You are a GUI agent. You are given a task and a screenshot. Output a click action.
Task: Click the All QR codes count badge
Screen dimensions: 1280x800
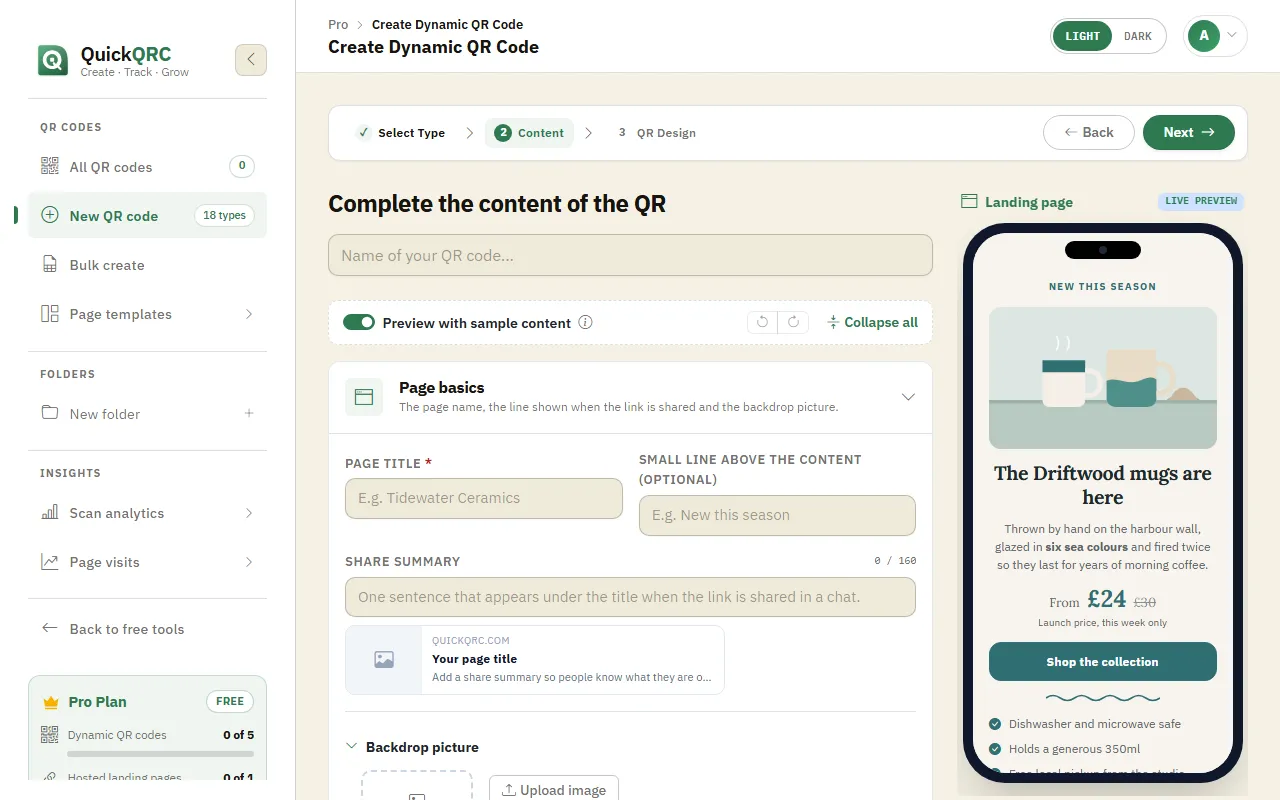(241, 166)
